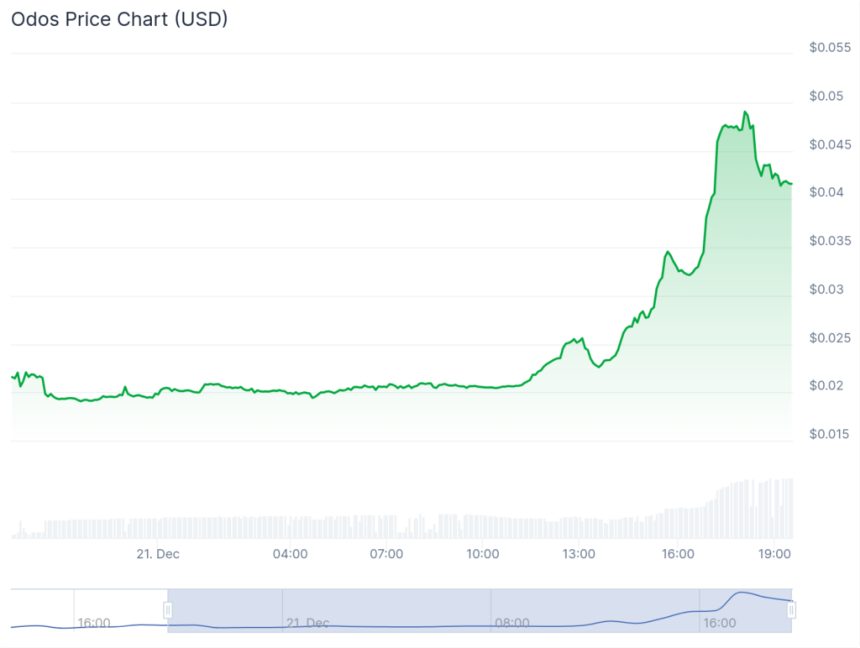The image size is (860, 648).
Task: Click the left range navigator handle
Action: [168, 610]
